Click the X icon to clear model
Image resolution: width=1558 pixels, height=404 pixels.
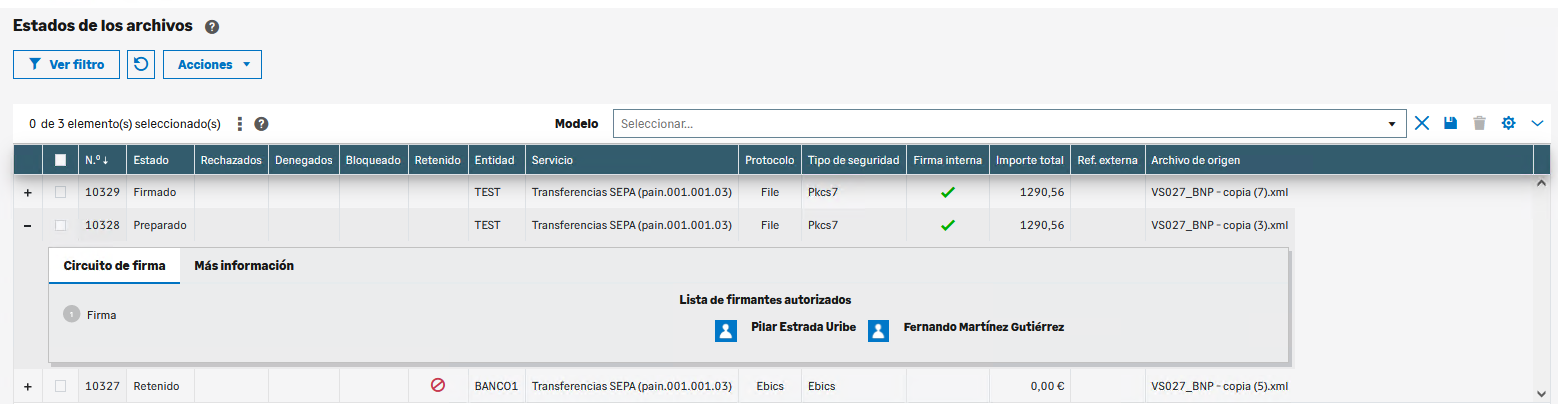[1422, 123]
